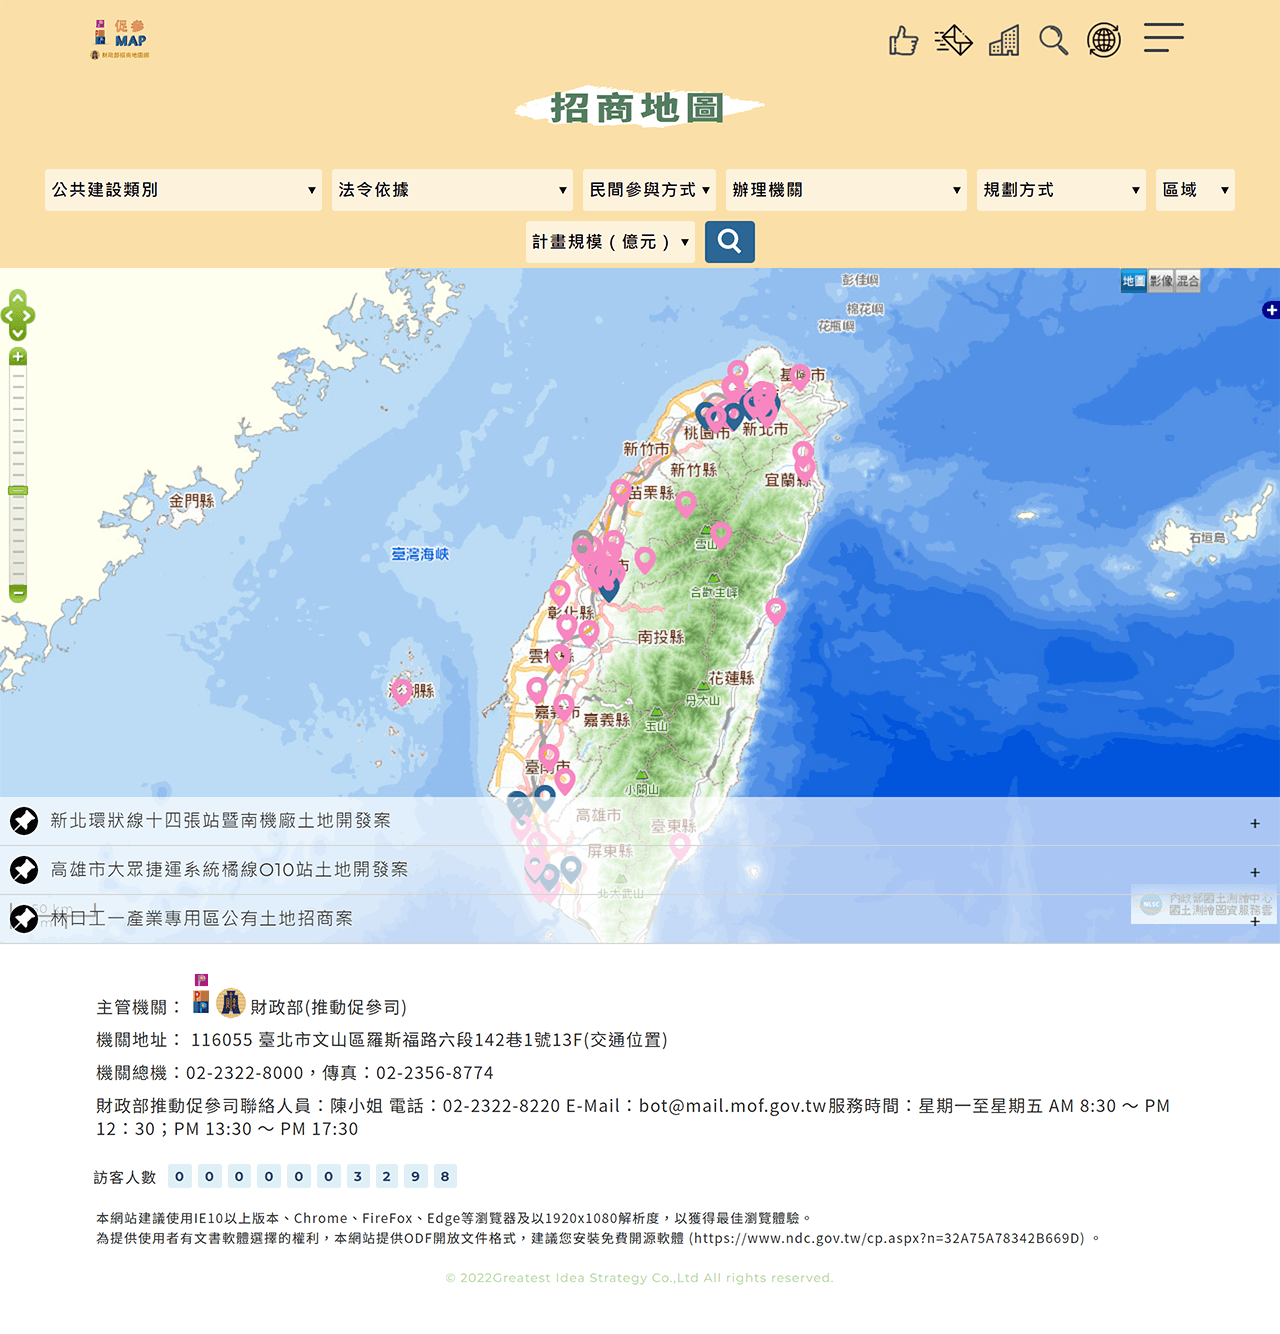1280x1334 pixels.
Task: Click the Ministry of Finance emblem
Action: [x=231, y=1002]
